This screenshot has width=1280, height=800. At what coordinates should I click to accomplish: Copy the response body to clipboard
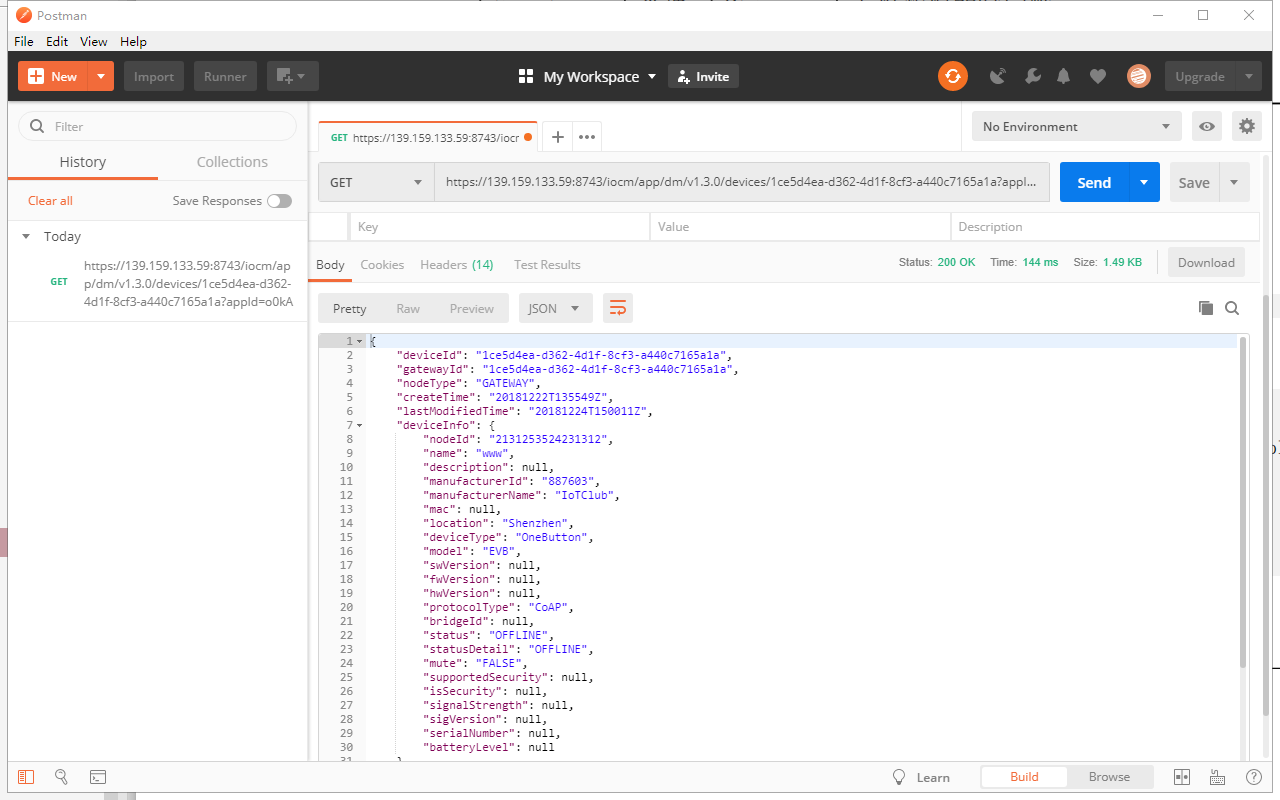pyautogui.click(x=1206, y=308)
